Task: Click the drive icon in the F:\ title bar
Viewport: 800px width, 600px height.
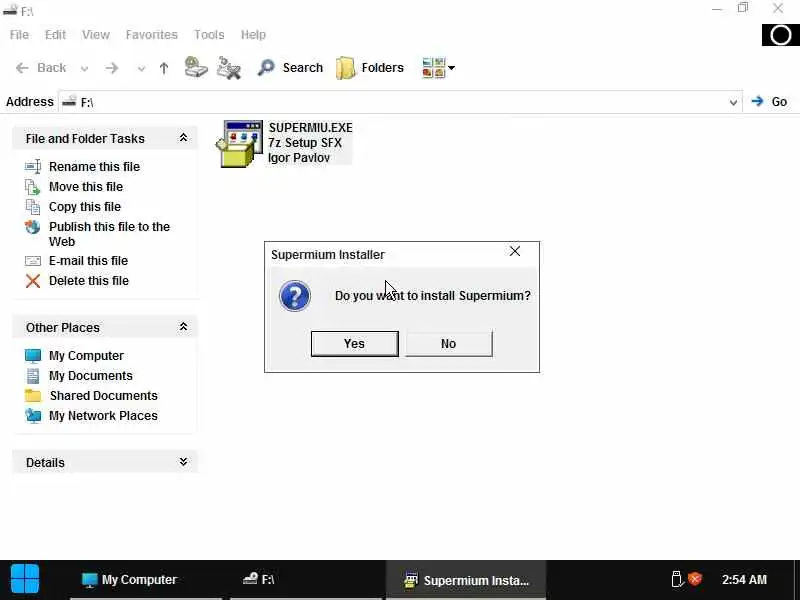Action: coord(10,10)
